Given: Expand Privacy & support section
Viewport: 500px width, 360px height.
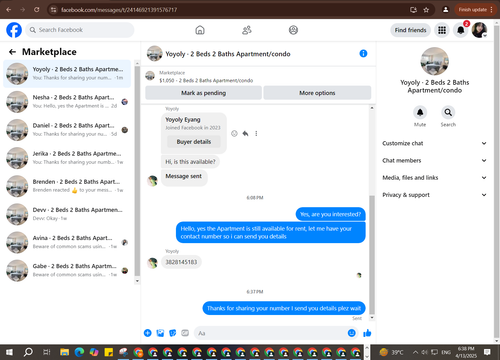Looking at the screenshot, I should (435, 195).
